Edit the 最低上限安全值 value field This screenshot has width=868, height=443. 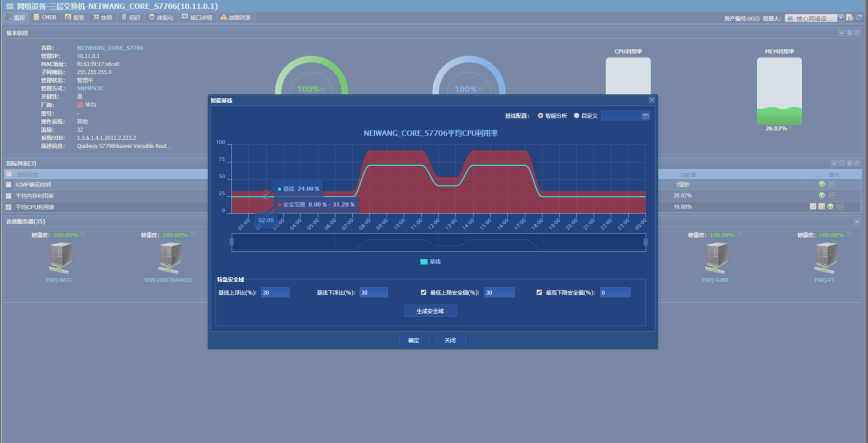(499, 292)
